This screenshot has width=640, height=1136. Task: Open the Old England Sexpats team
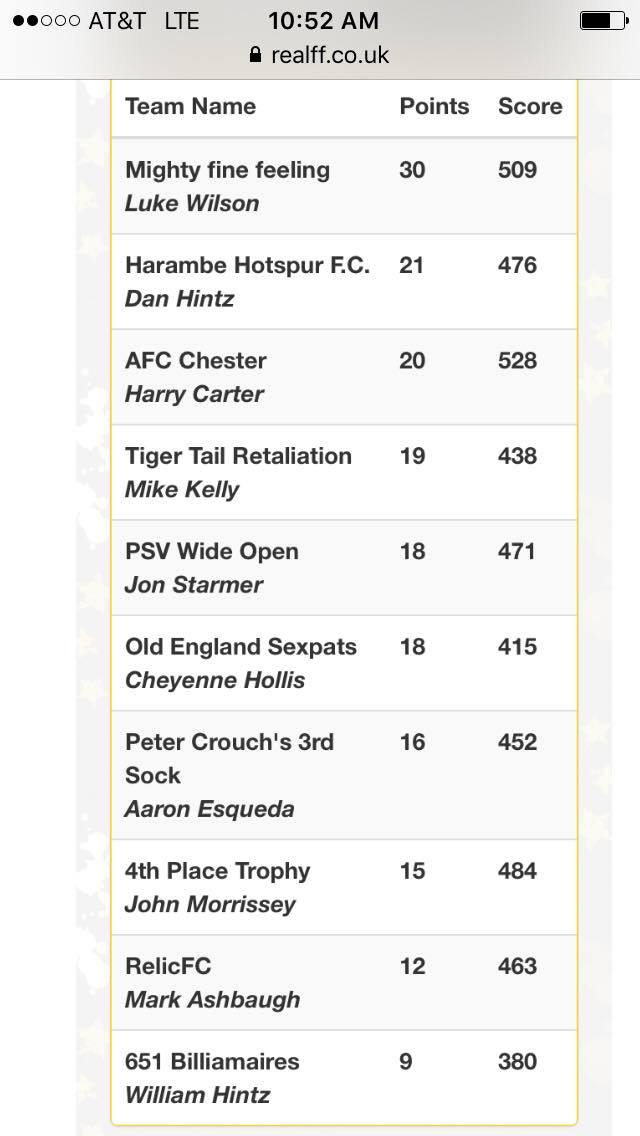pos(241,647)
